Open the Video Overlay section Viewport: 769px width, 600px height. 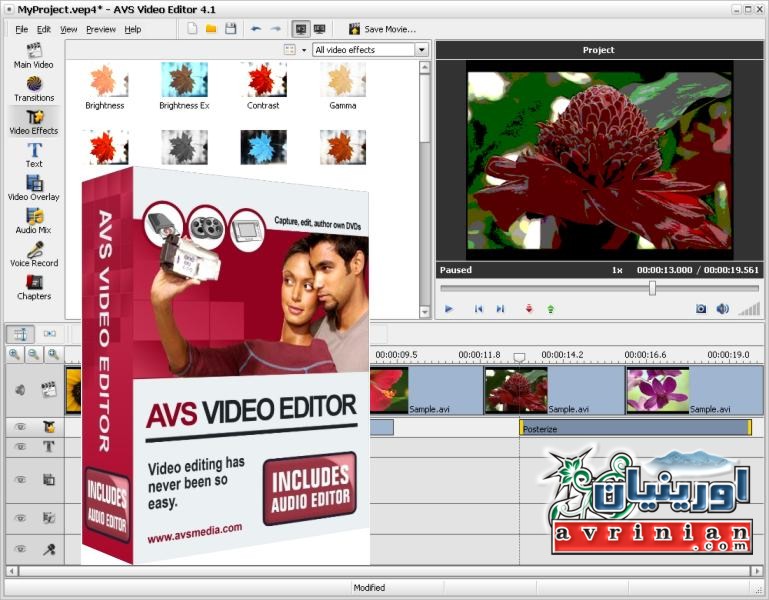tap(33, 188)
